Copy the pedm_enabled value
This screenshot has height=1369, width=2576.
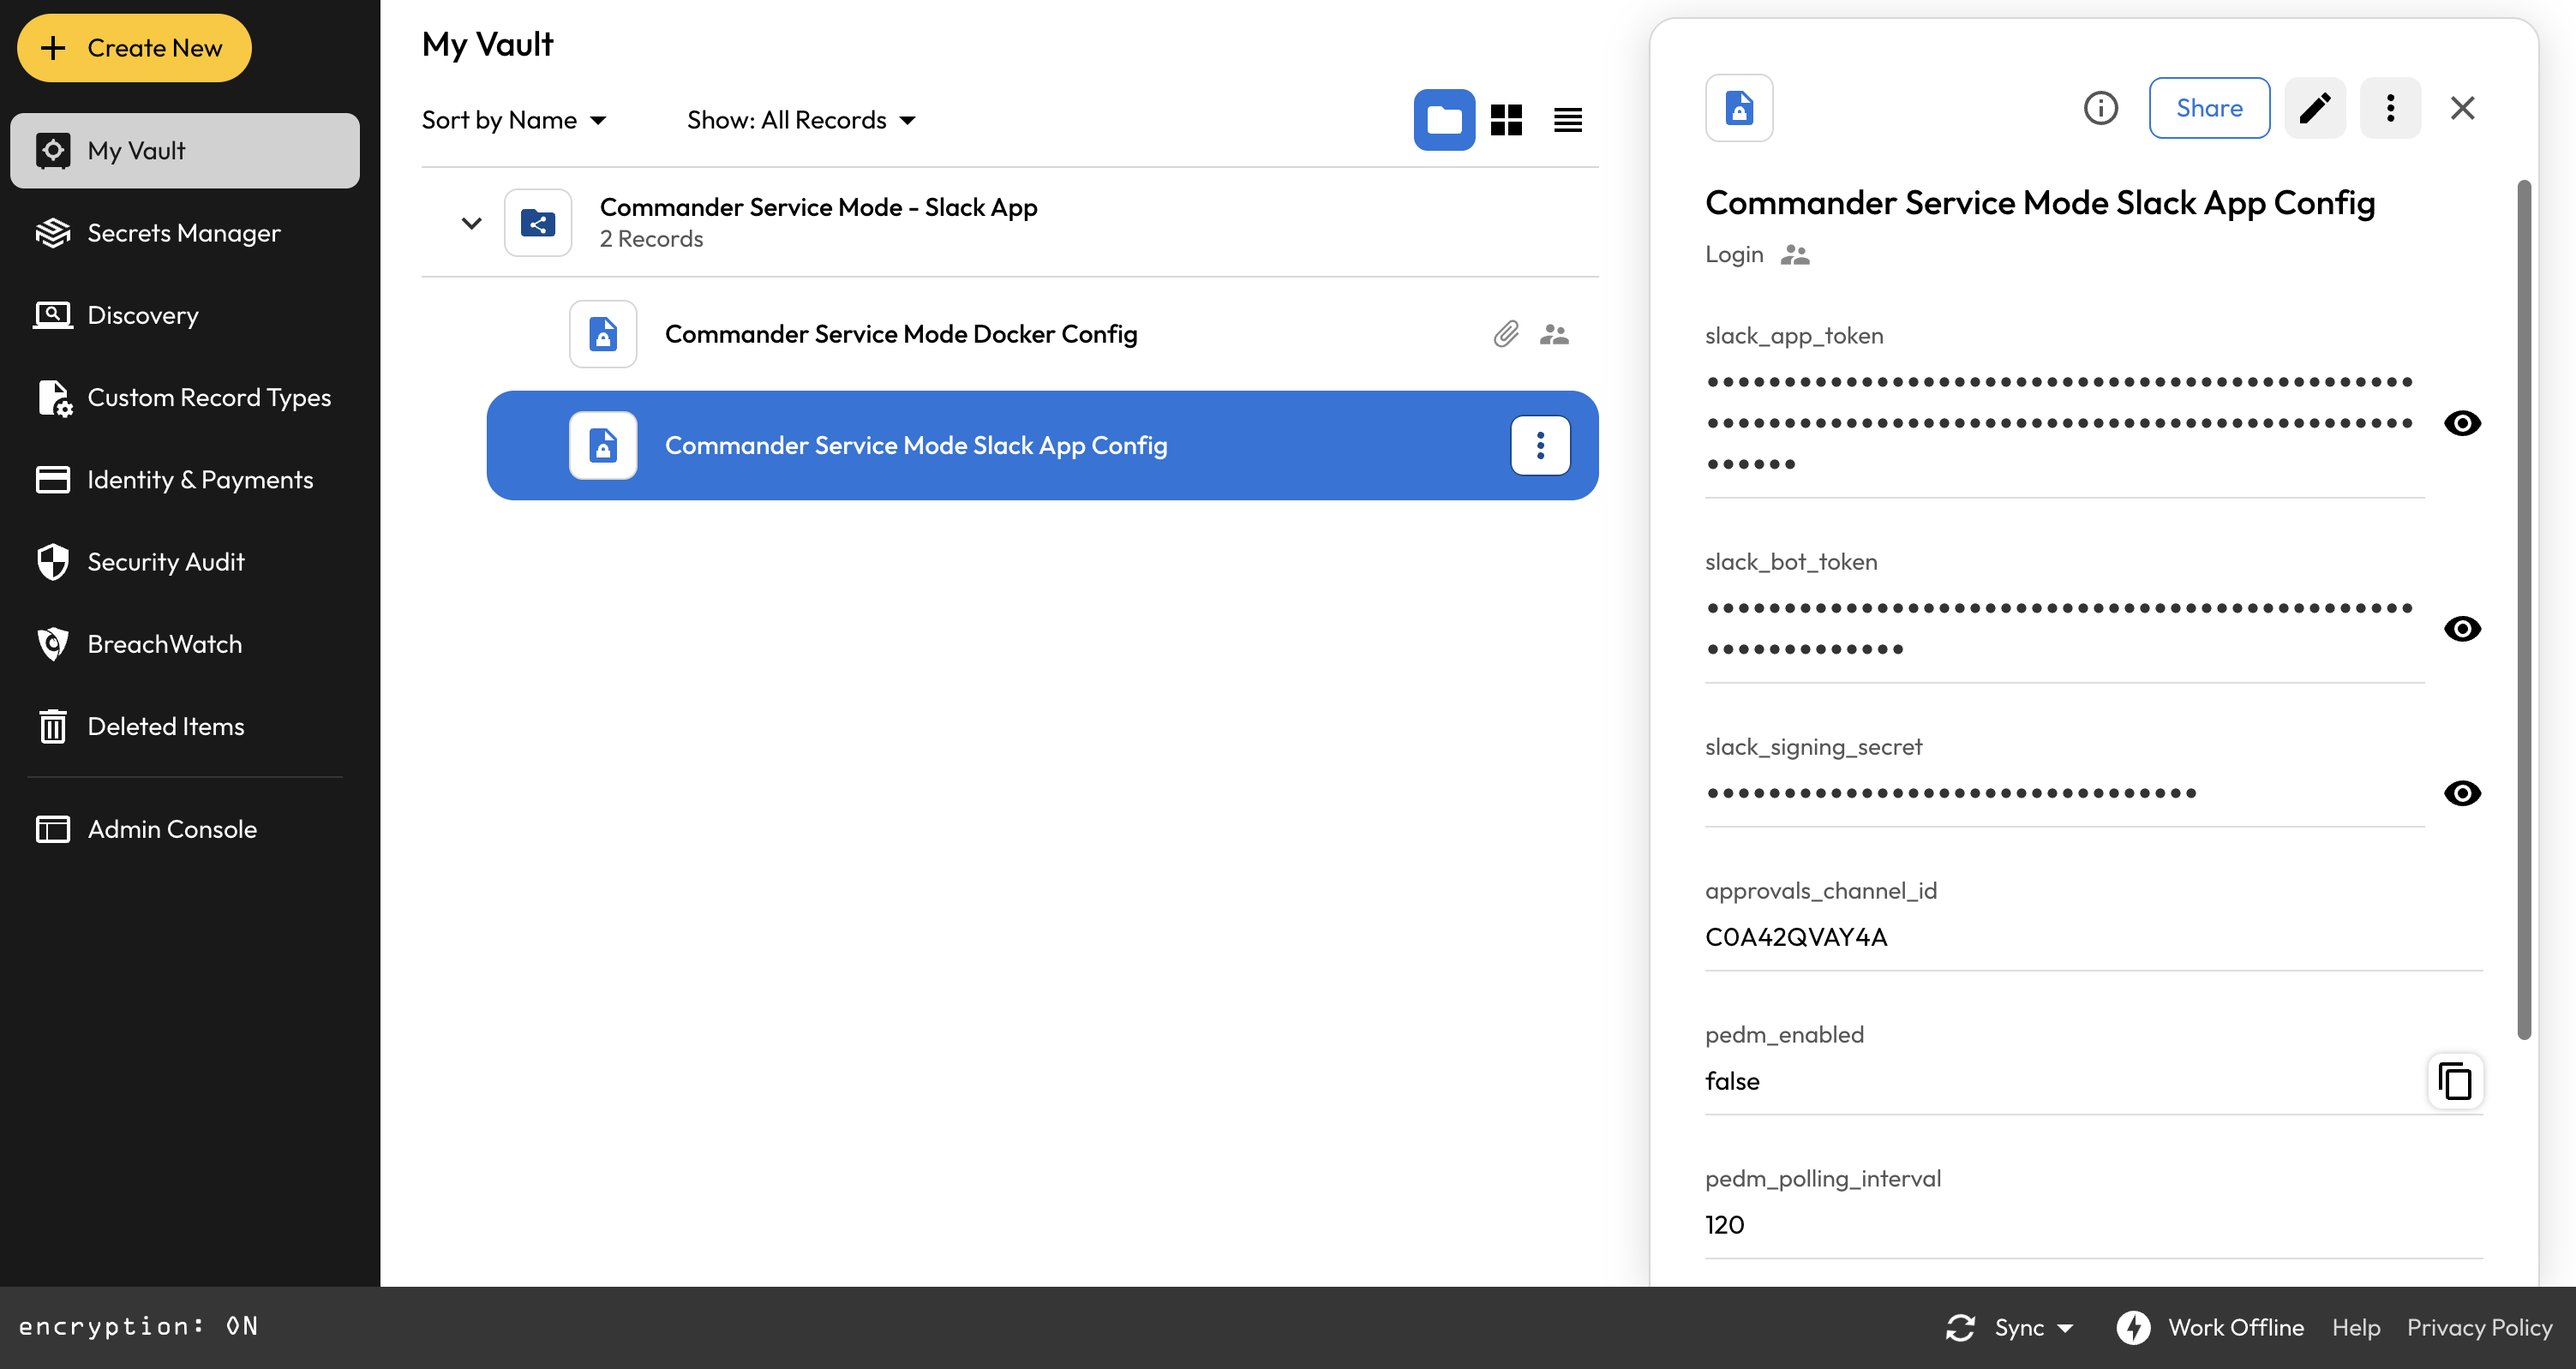click(x=2455, y=1081)
